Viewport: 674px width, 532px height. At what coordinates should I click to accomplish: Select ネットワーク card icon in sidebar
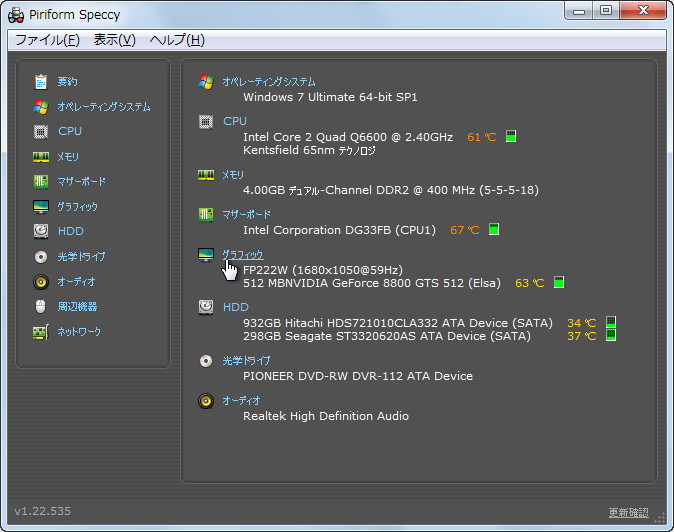pyautogui.click(x=41, y=332)
